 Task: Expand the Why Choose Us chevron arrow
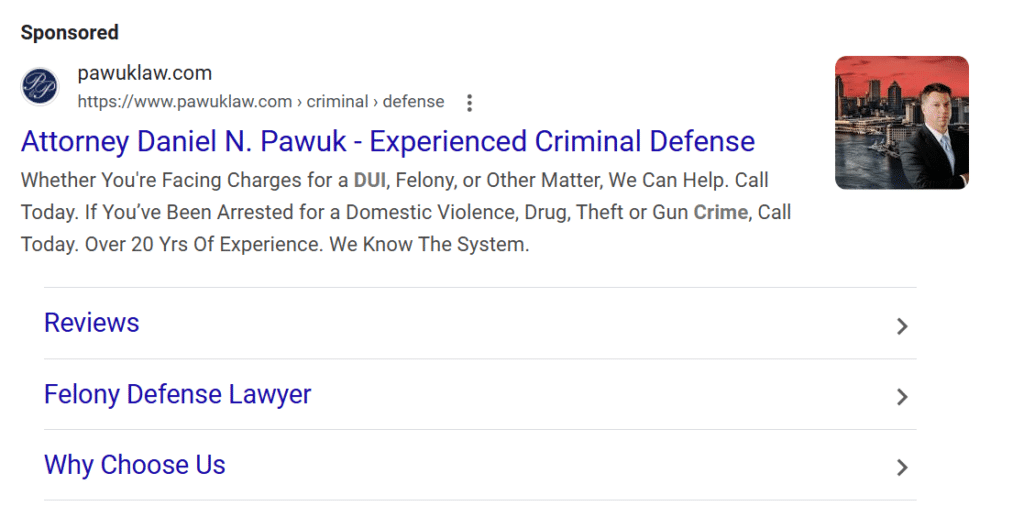902,467
